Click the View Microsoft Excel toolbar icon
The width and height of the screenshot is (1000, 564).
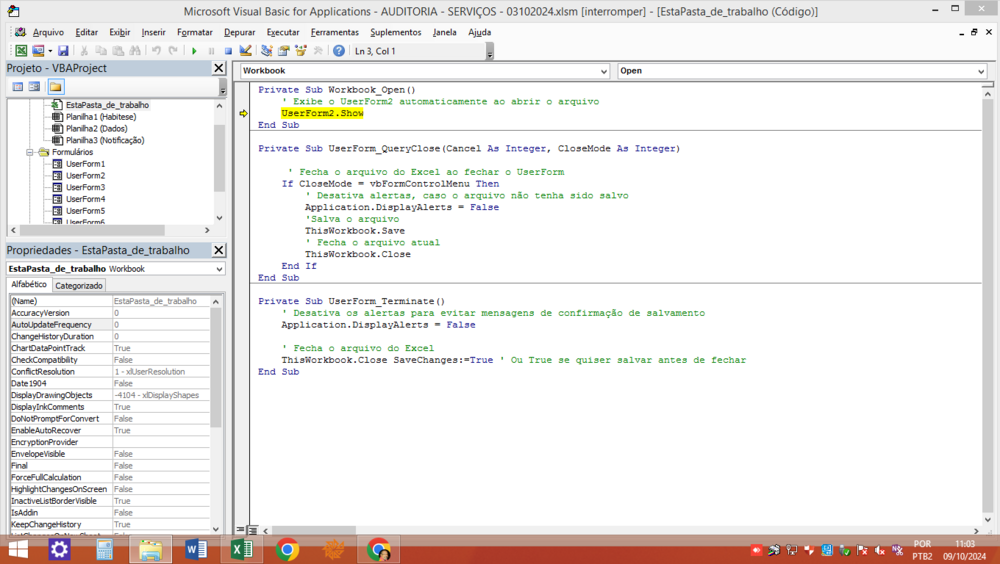(x=21, y=51)
